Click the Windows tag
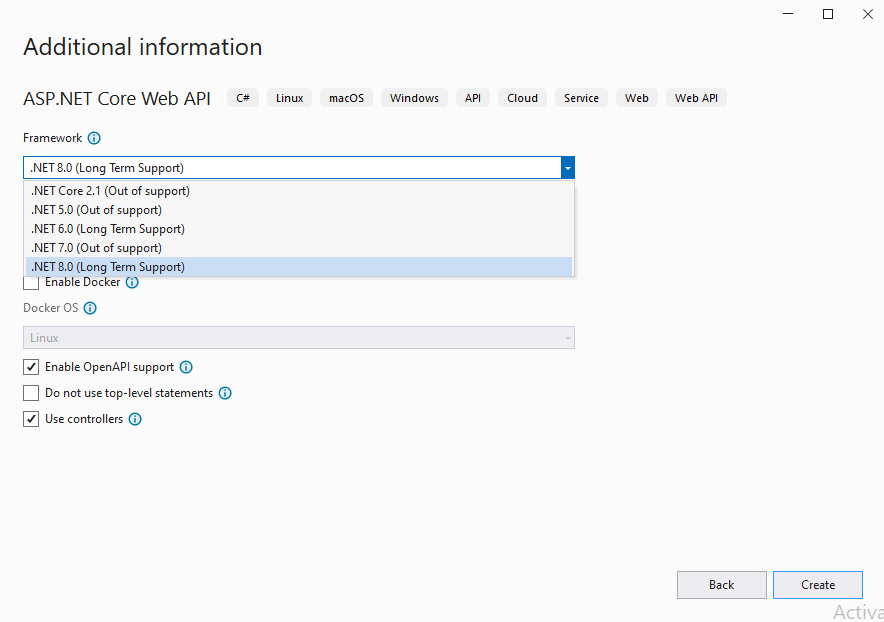The width and height of the screenshot is (884, 622). [414, 98]
